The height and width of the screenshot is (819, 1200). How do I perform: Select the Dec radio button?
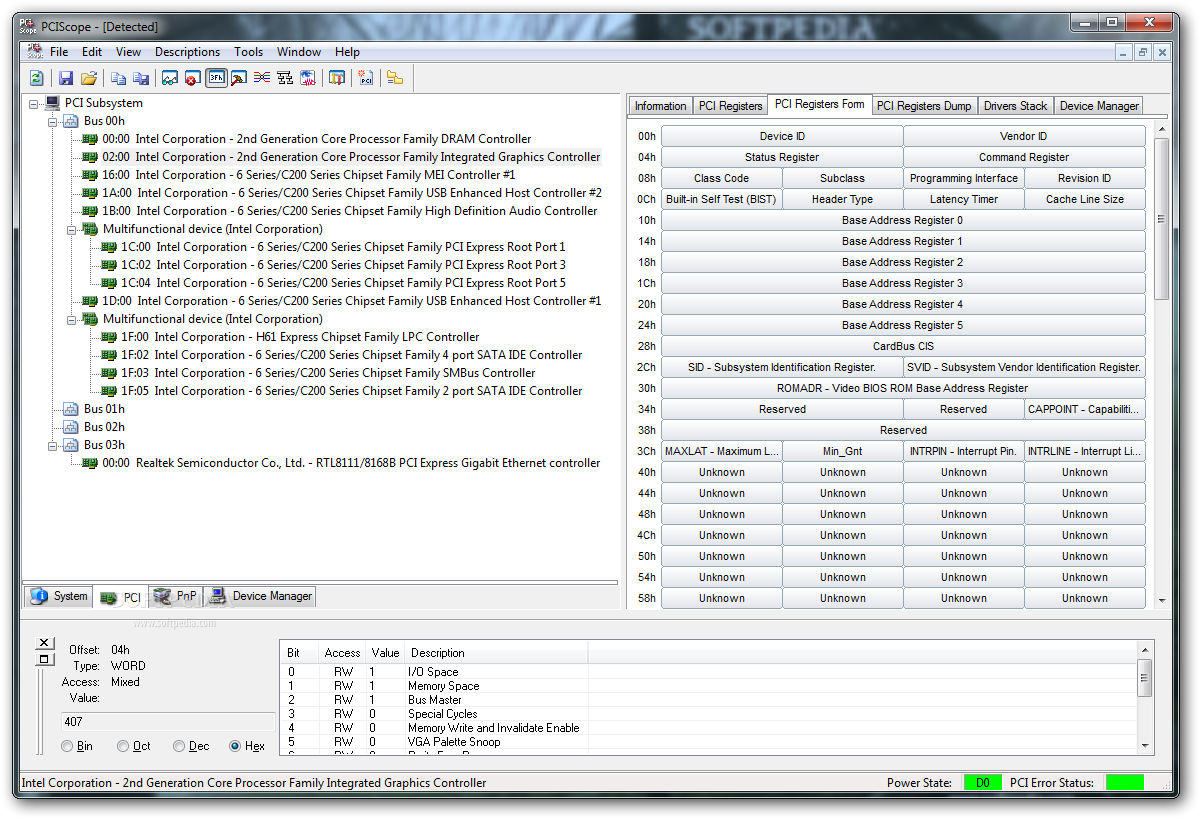[179, 746]
